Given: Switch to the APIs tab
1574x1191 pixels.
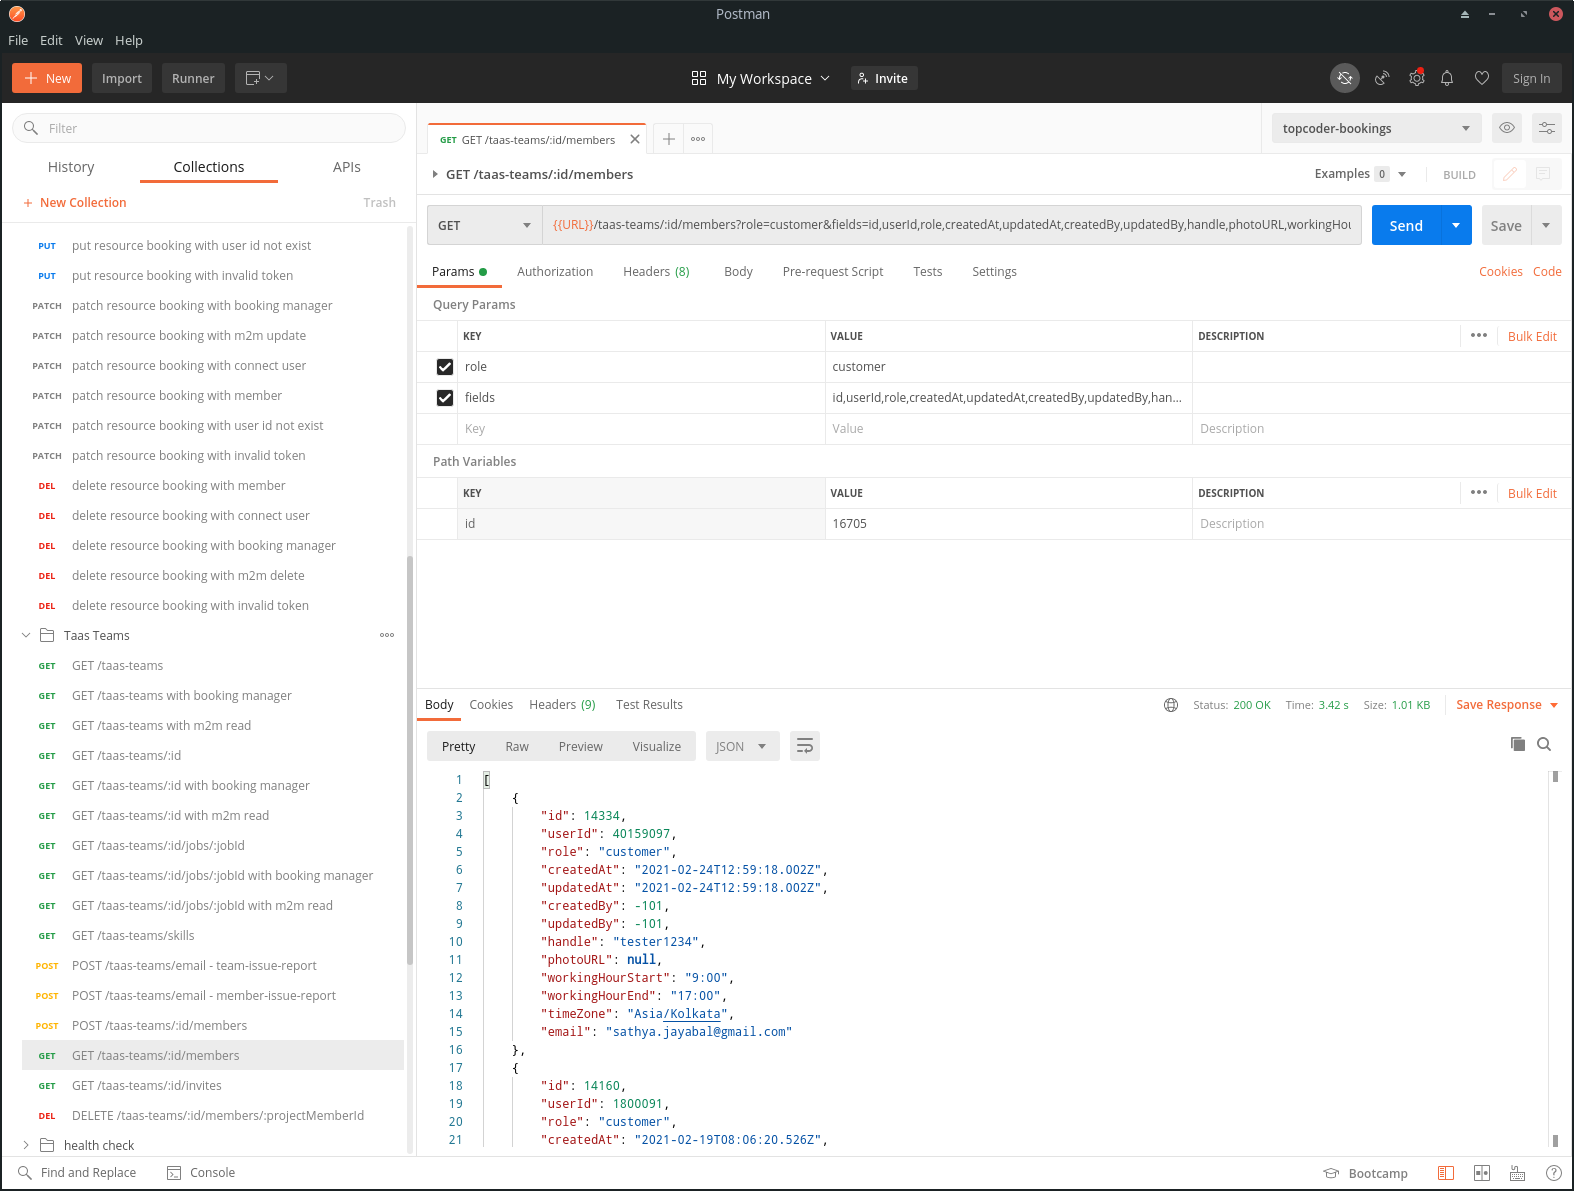Looking at the screenshot, I should [x=347, y=167].
